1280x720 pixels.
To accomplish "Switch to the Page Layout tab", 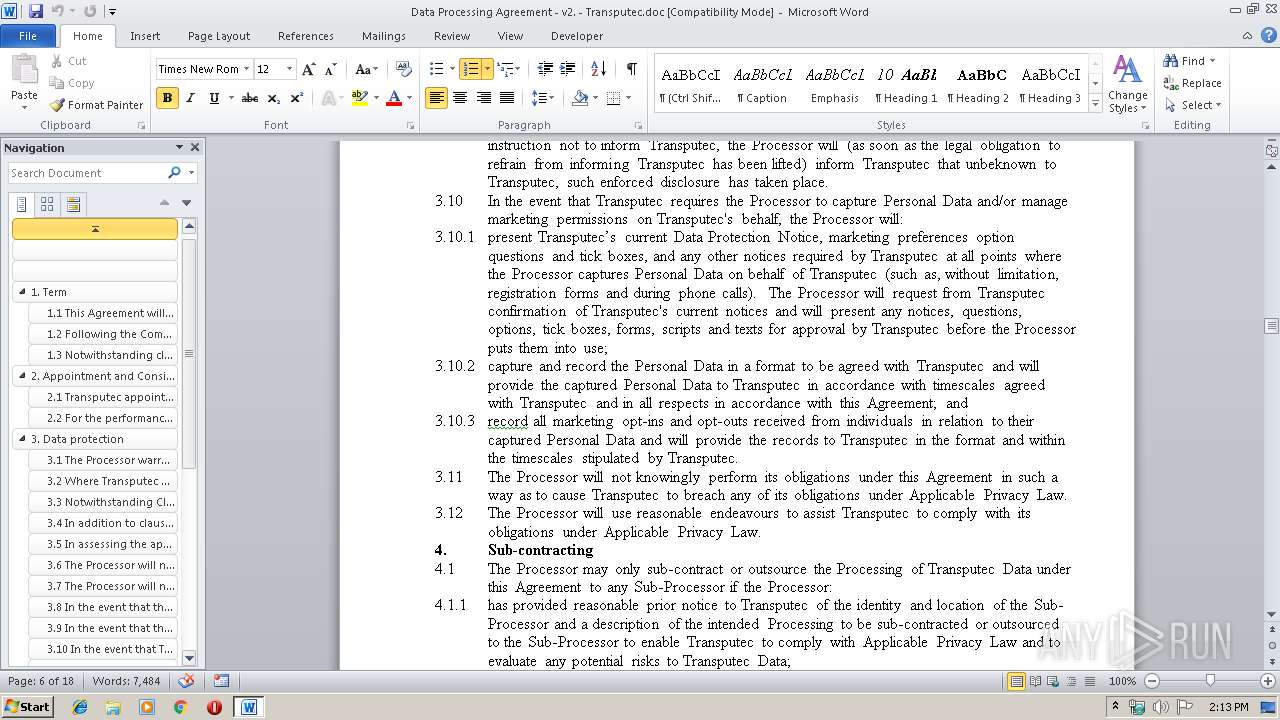I will click(x=219, y=36).
